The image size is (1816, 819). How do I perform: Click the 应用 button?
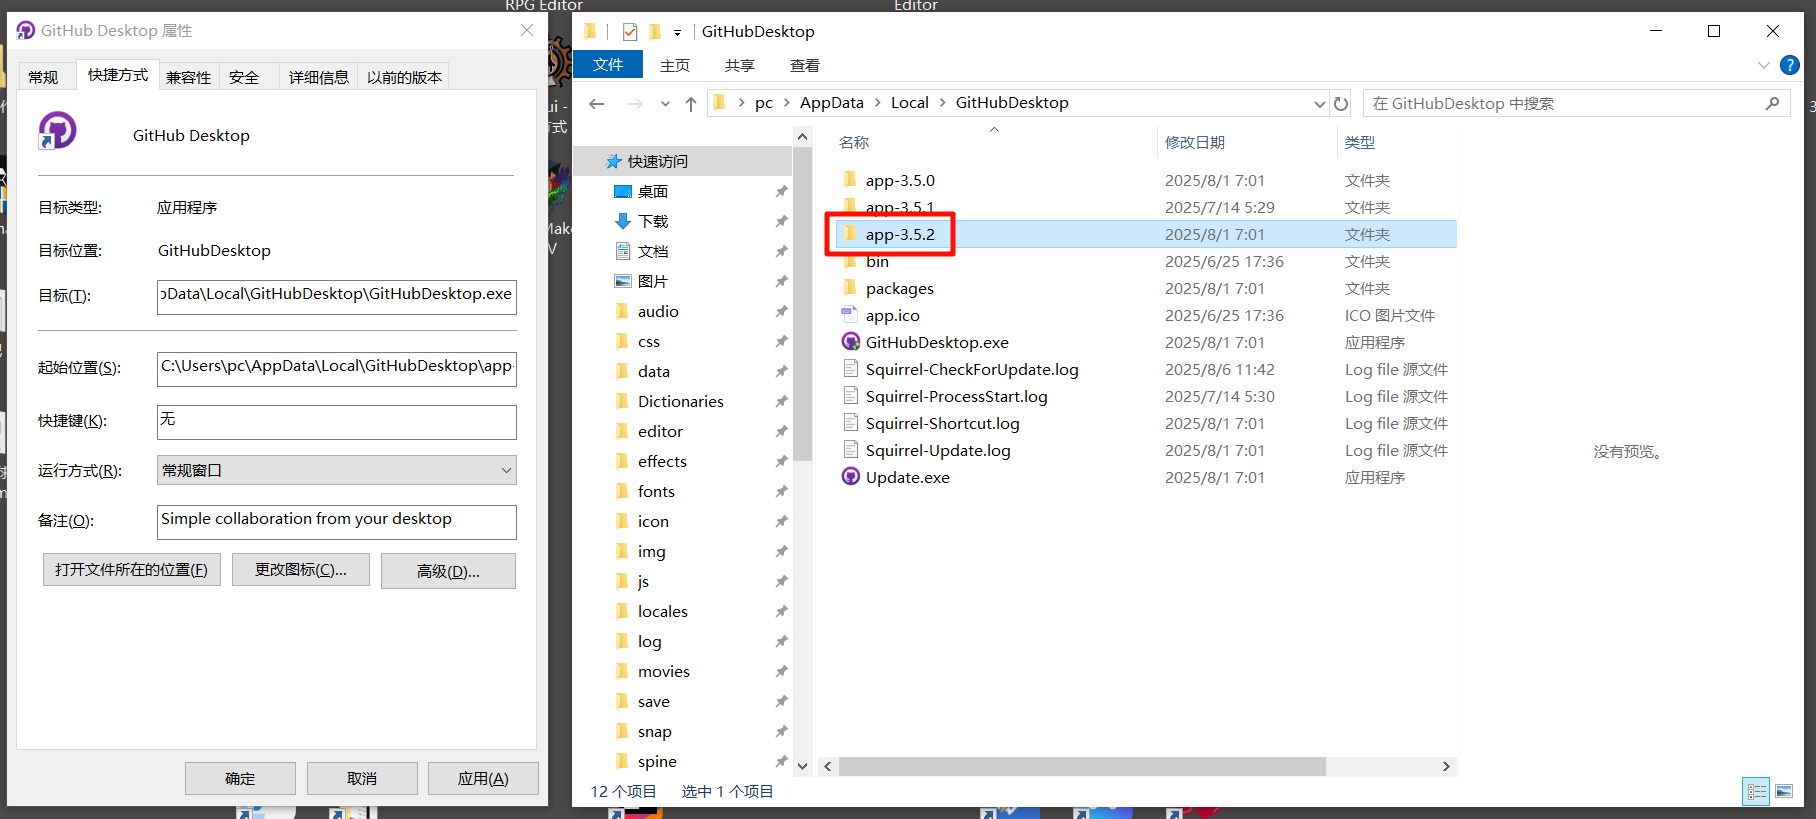[483, 778]
